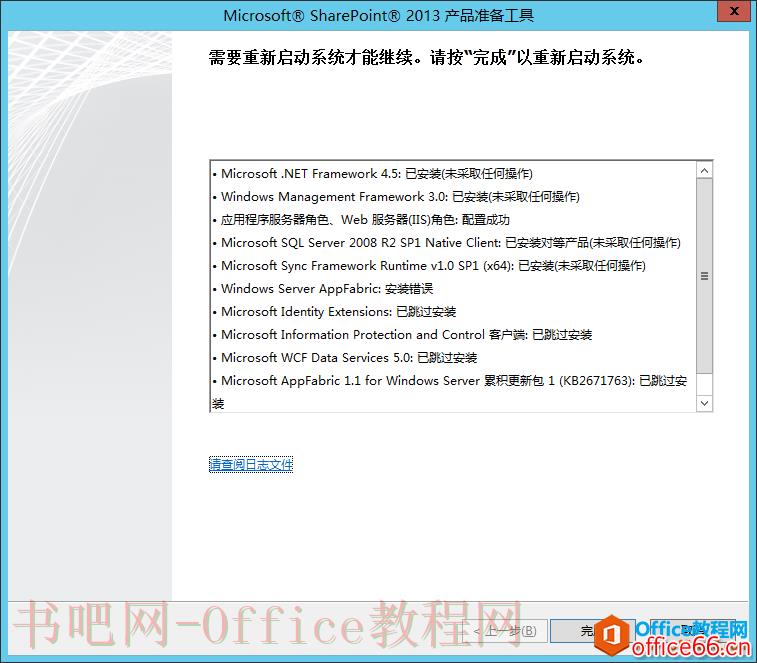Screen dimensions: 757x663
Task: Click the results list scrollbar thumb
Action: [x=704, y=276]
